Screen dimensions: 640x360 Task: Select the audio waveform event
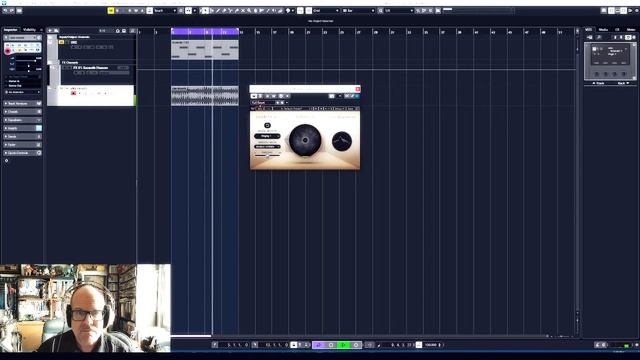[205, 96]
